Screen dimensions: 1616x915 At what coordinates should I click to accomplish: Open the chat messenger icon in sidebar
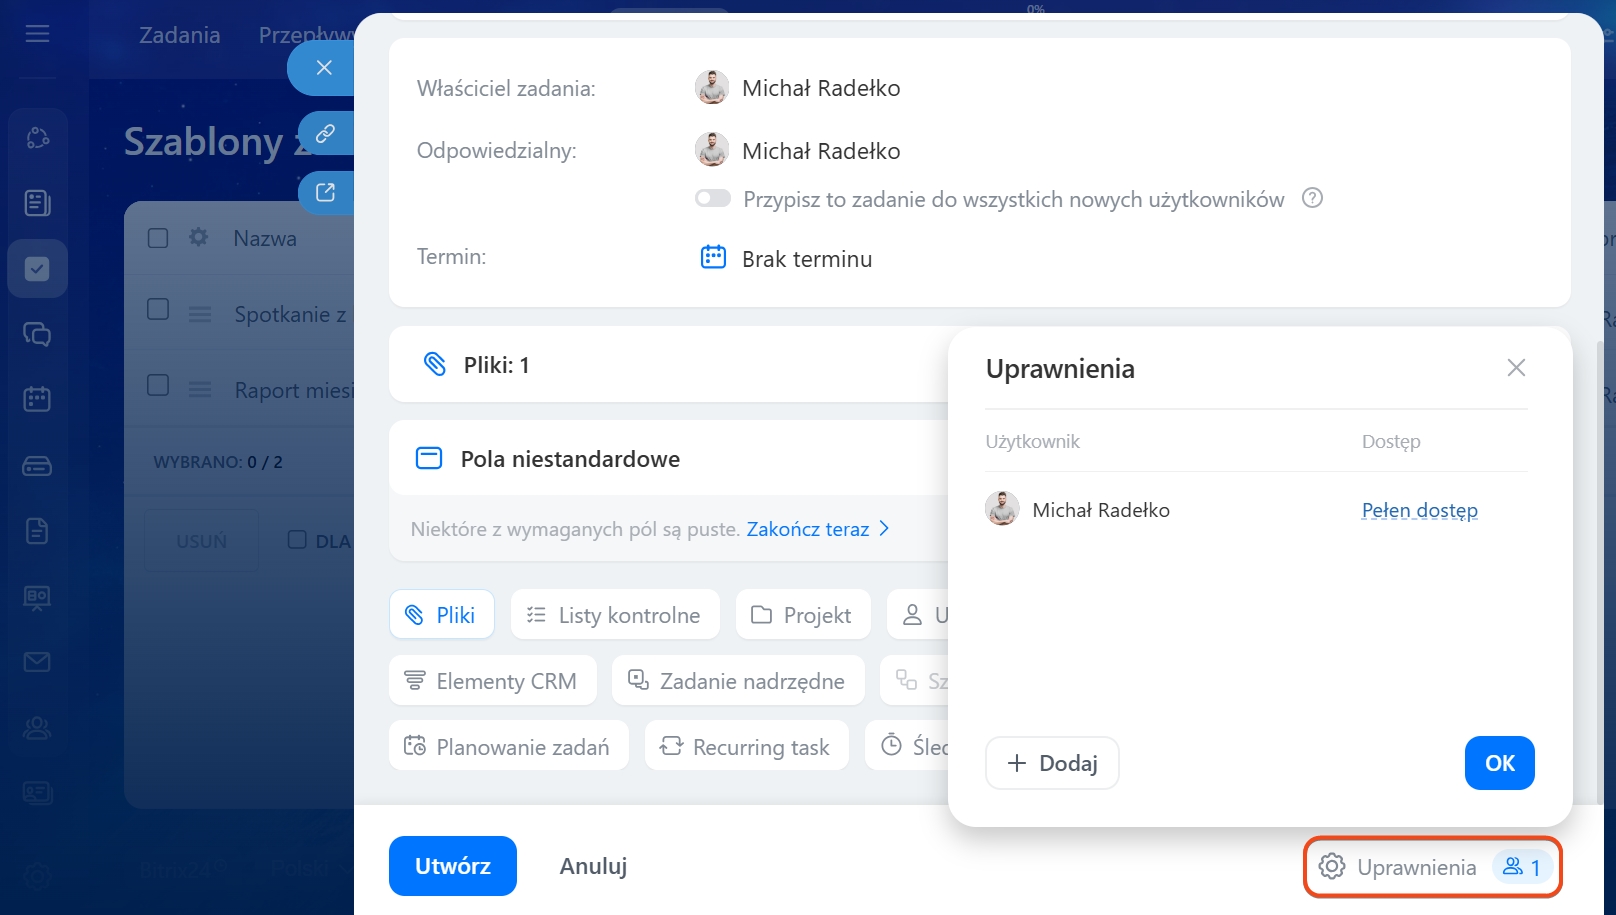[37, 334]
